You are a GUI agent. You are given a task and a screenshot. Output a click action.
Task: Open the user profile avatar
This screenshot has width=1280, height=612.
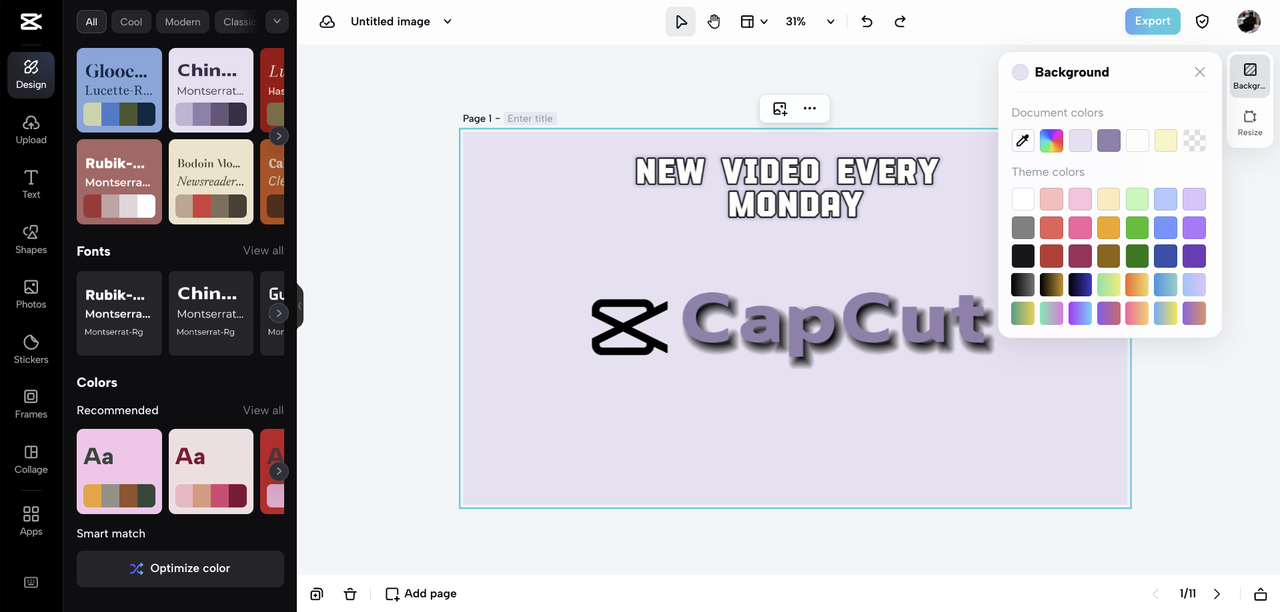(1249, 22)
